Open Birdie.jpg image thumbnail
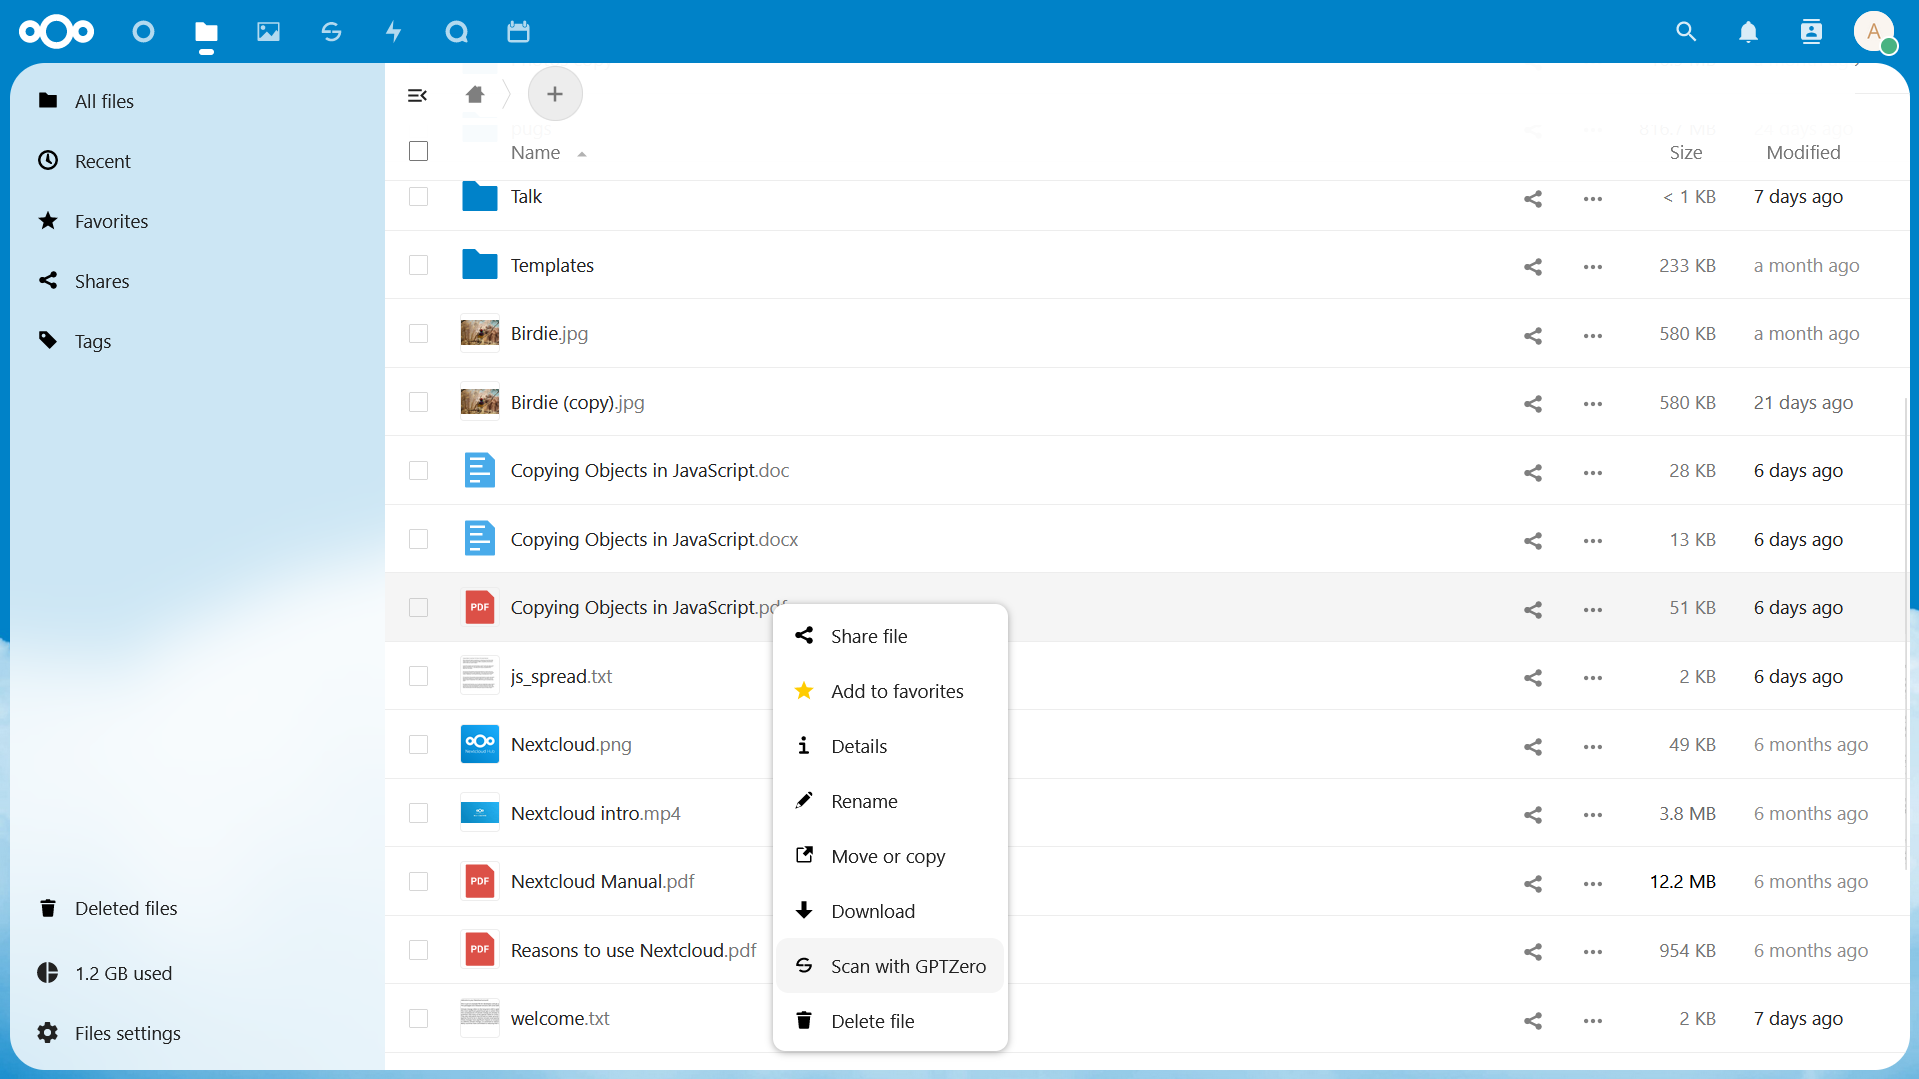This screenshot has width=1919, height=1079. point(480,333)
